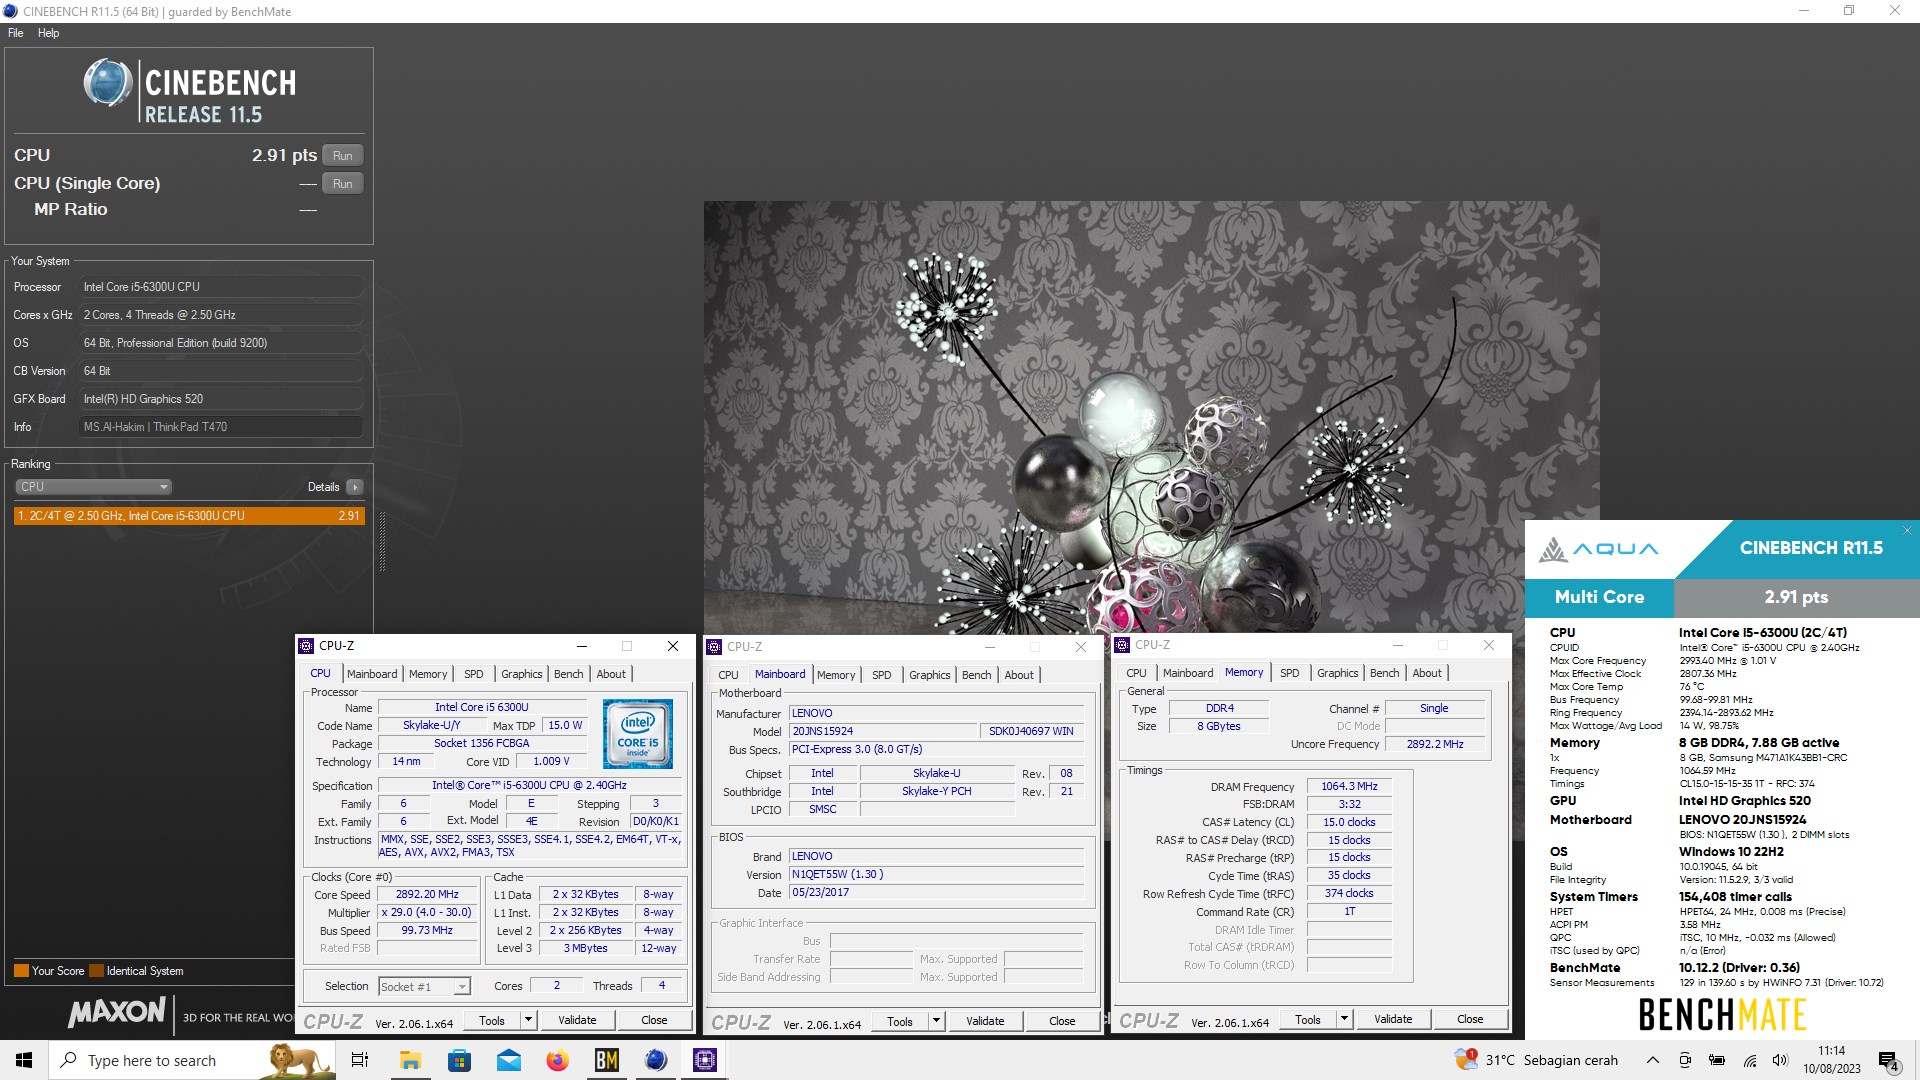Open Bench tab in first CPU-Z window
This screenshot has width=1920, height=1080.
coord(569,674)
